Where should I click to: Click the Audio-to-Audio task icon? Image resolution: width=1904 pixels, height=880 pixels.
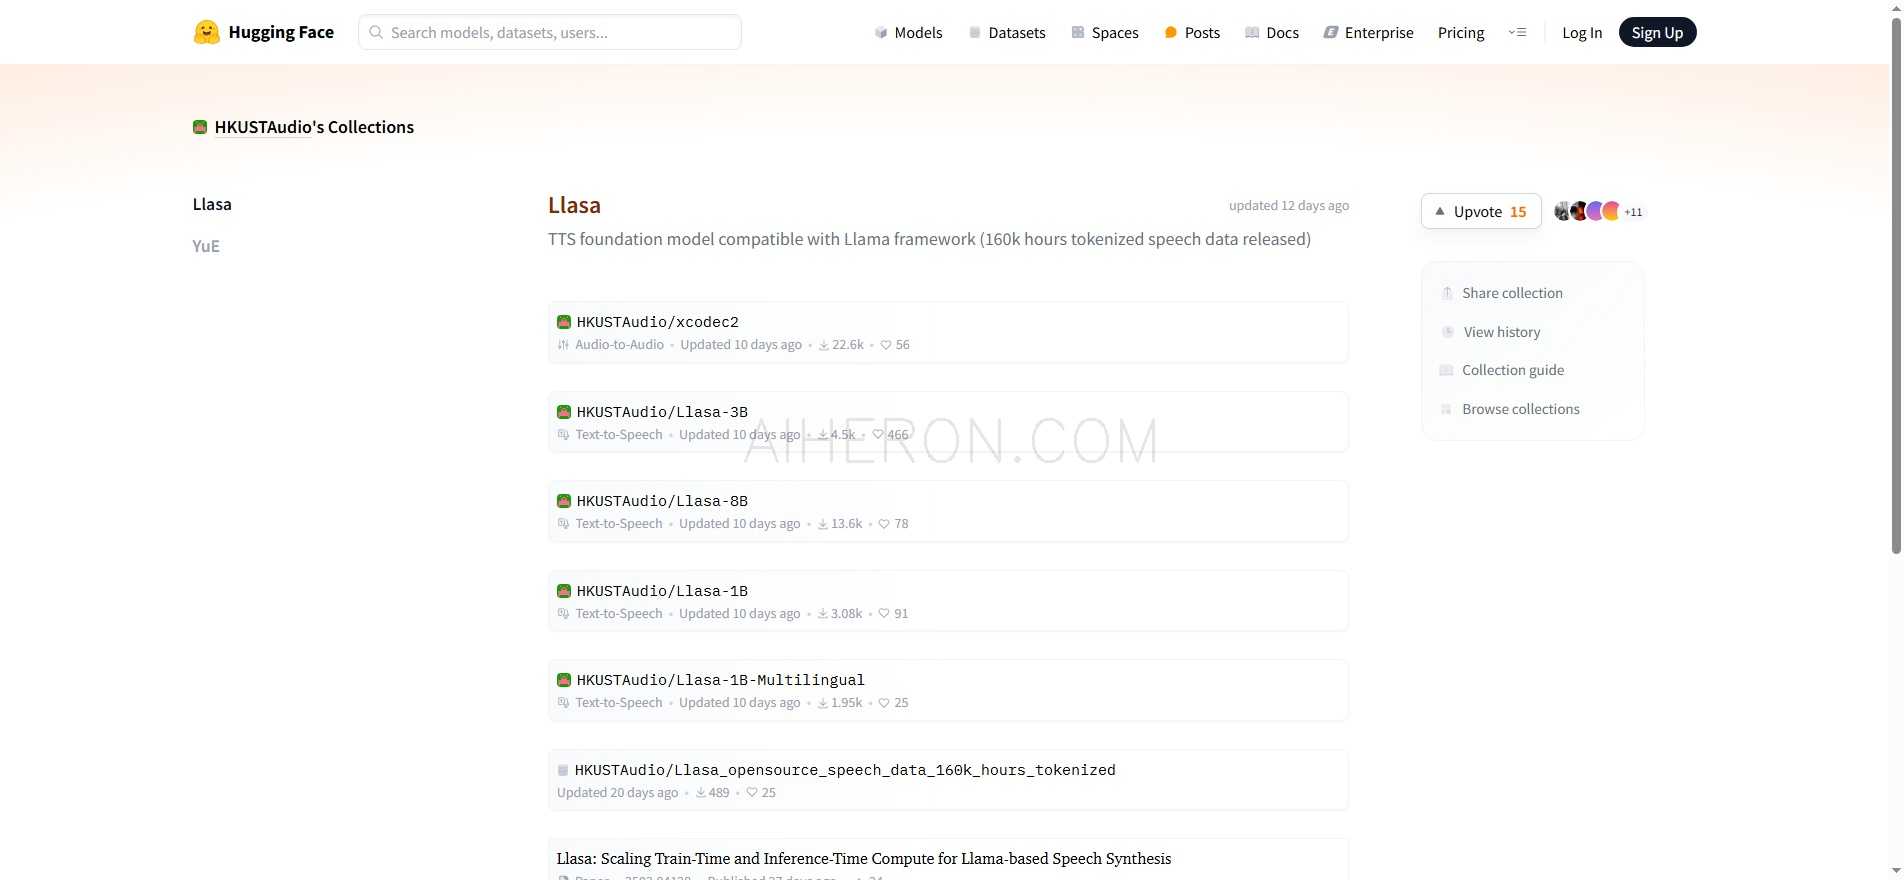563,345
